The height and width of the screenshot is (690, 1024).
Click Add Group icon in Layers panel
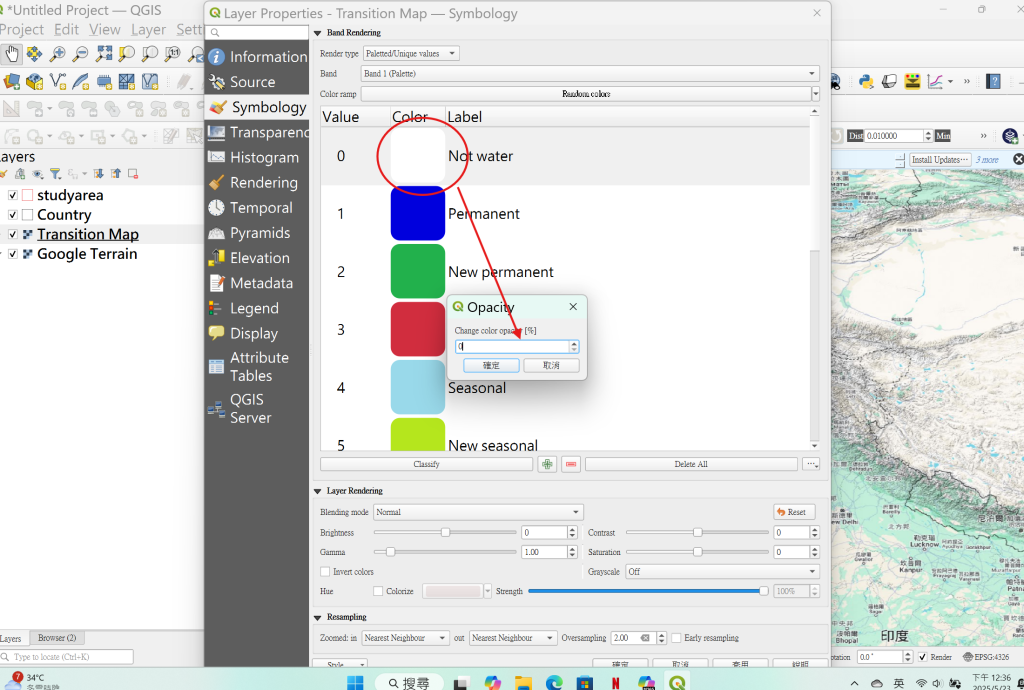[x=20, y=174]
